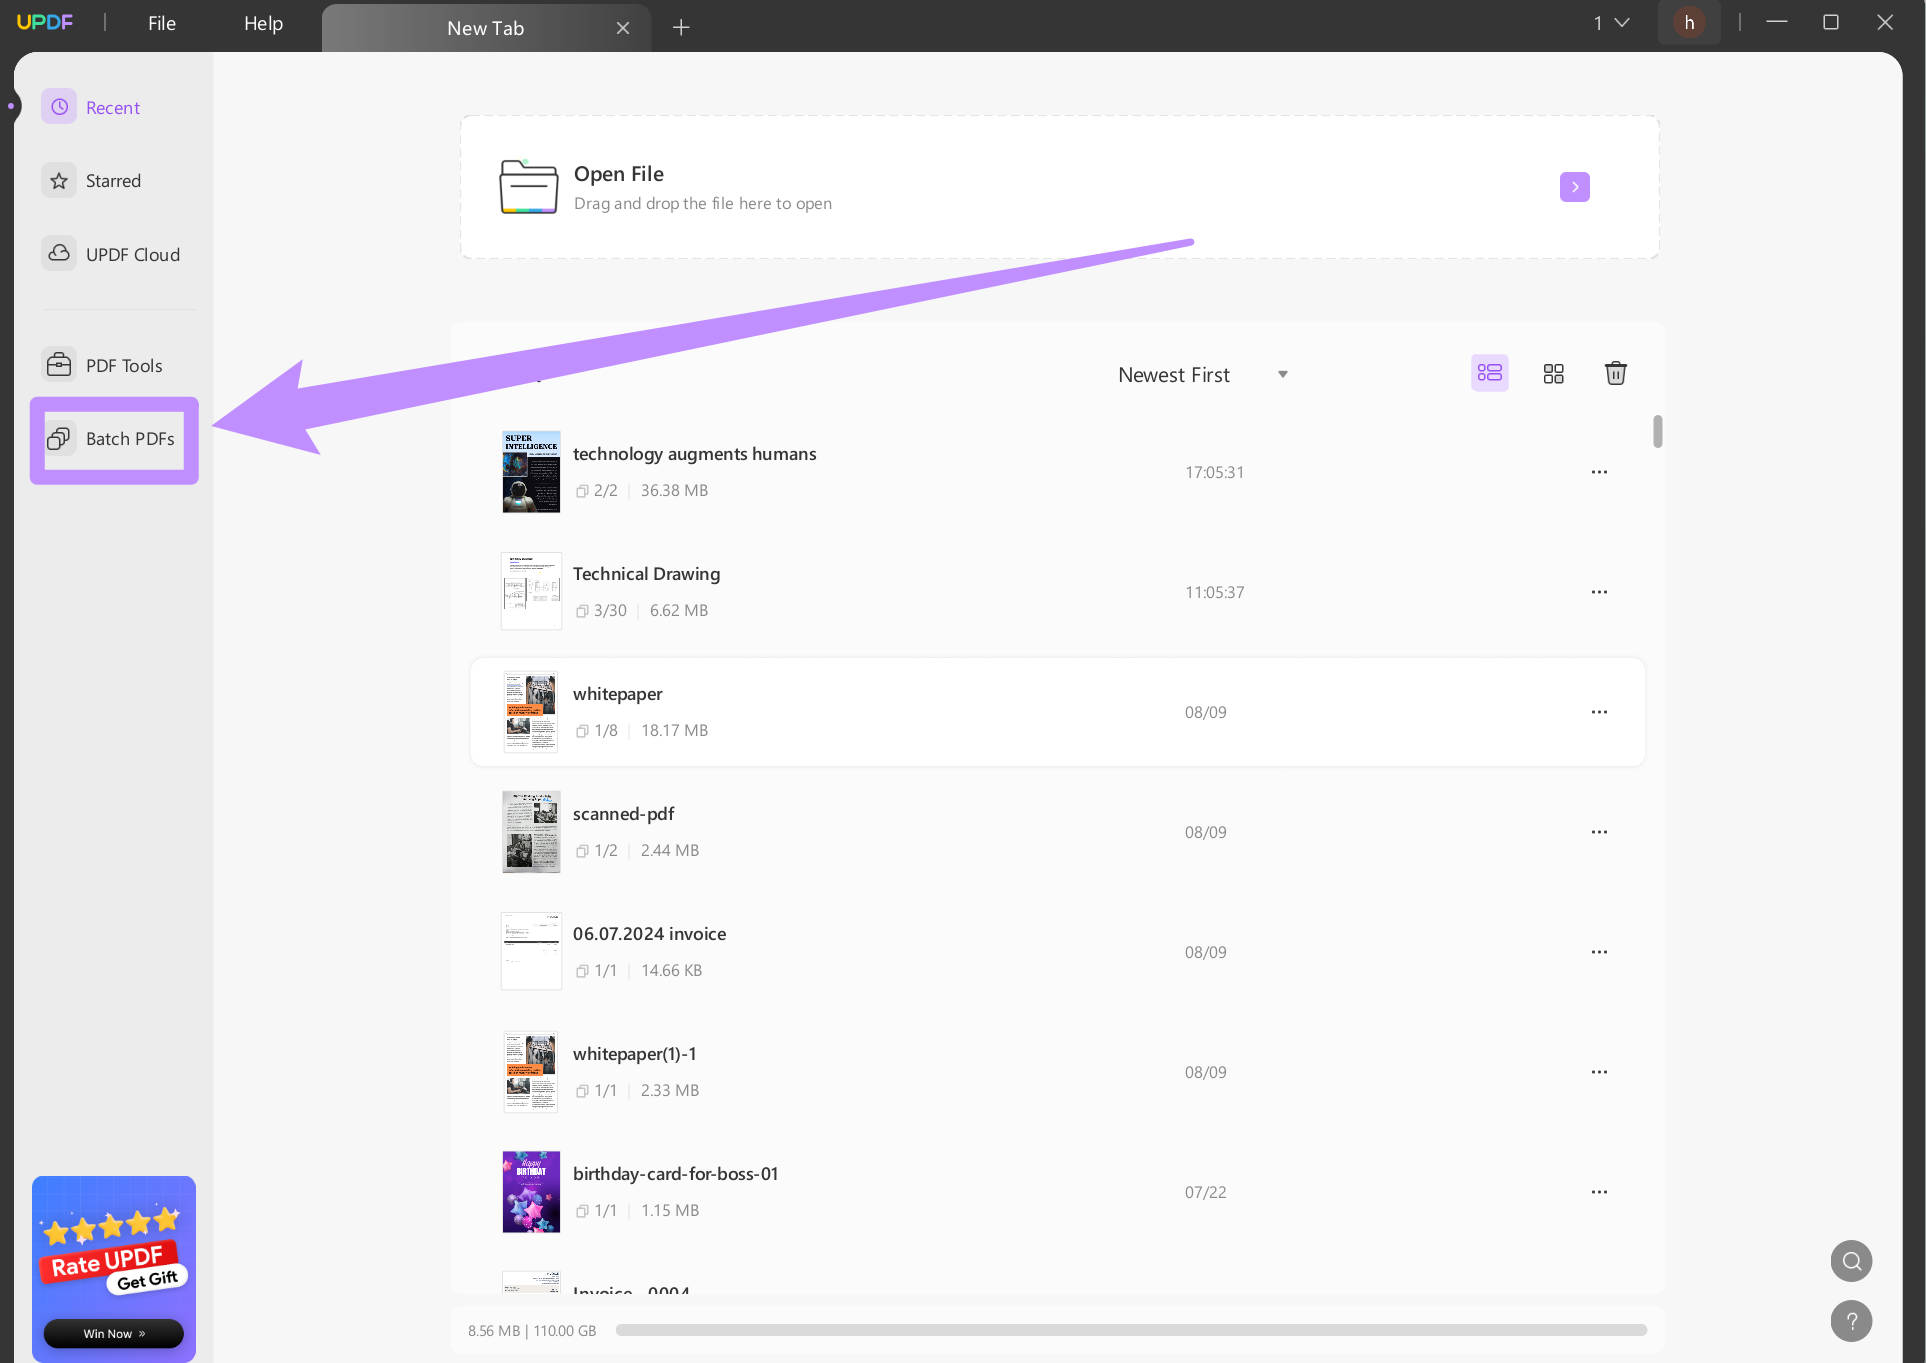
Task: Open the help question mark button
Action: 1851,1321
